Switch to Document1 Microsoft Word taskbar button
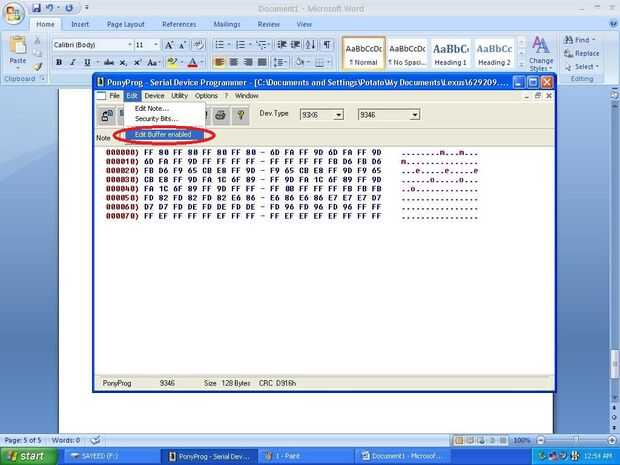The height and width of the screenshot is (465, 620). pos(401,456)
